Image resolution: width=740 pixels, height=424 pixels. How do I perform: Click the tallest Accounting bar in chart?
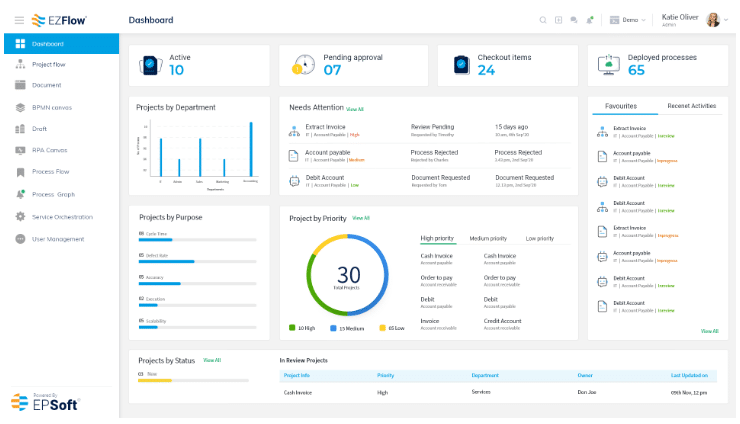[251, 149]
